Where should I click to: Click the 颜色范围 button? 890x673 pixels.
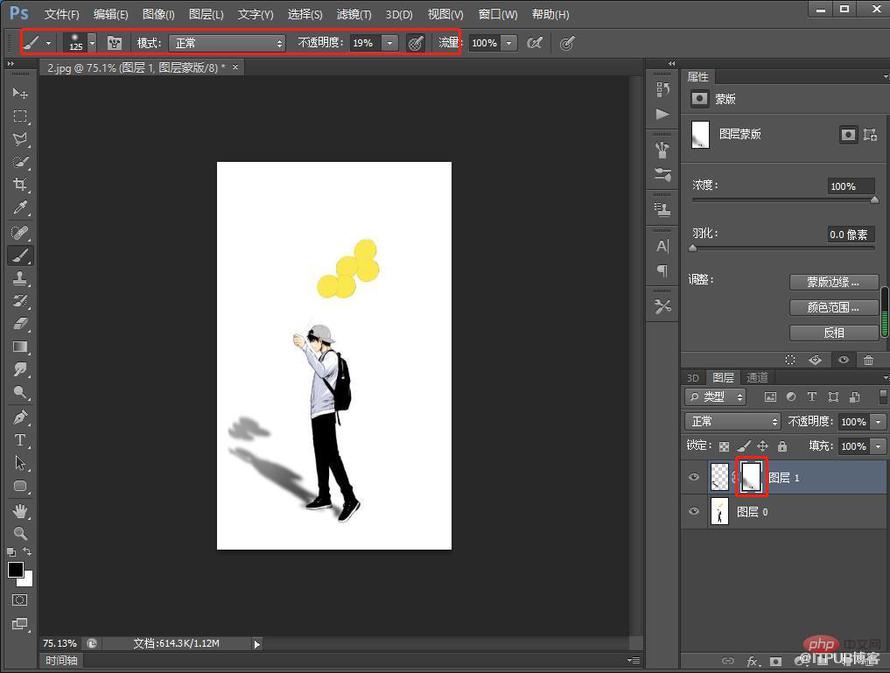click(x=833, y=308)
